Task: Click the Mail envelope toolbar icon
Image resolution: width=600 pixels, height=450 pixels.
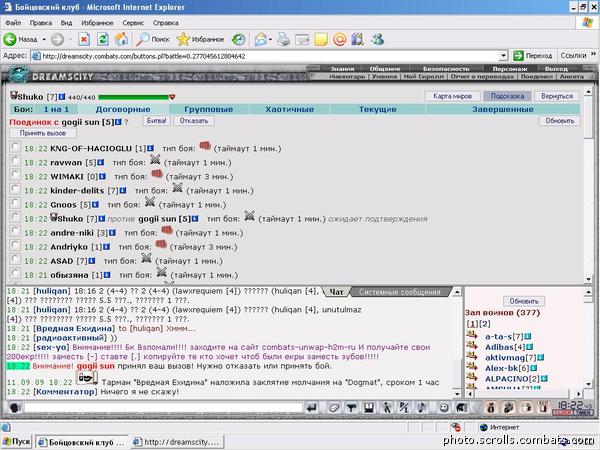Action: point(261,39)
